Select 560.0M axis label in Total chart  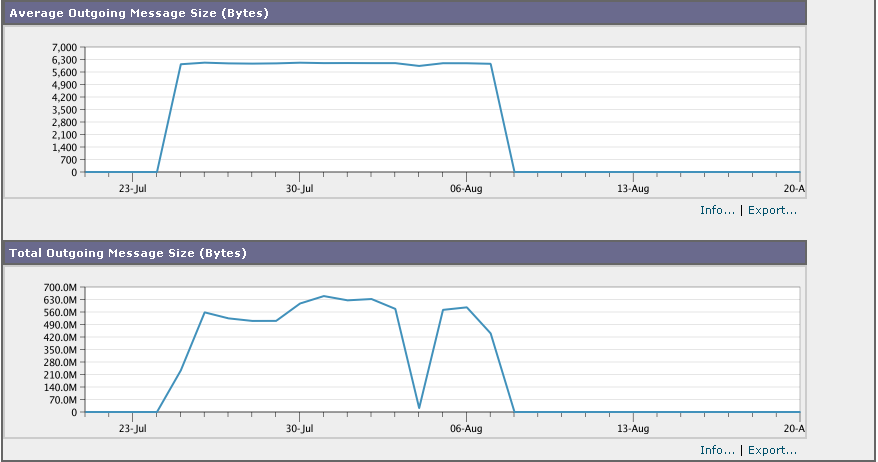pyautogui.click(x=60, y=312)
